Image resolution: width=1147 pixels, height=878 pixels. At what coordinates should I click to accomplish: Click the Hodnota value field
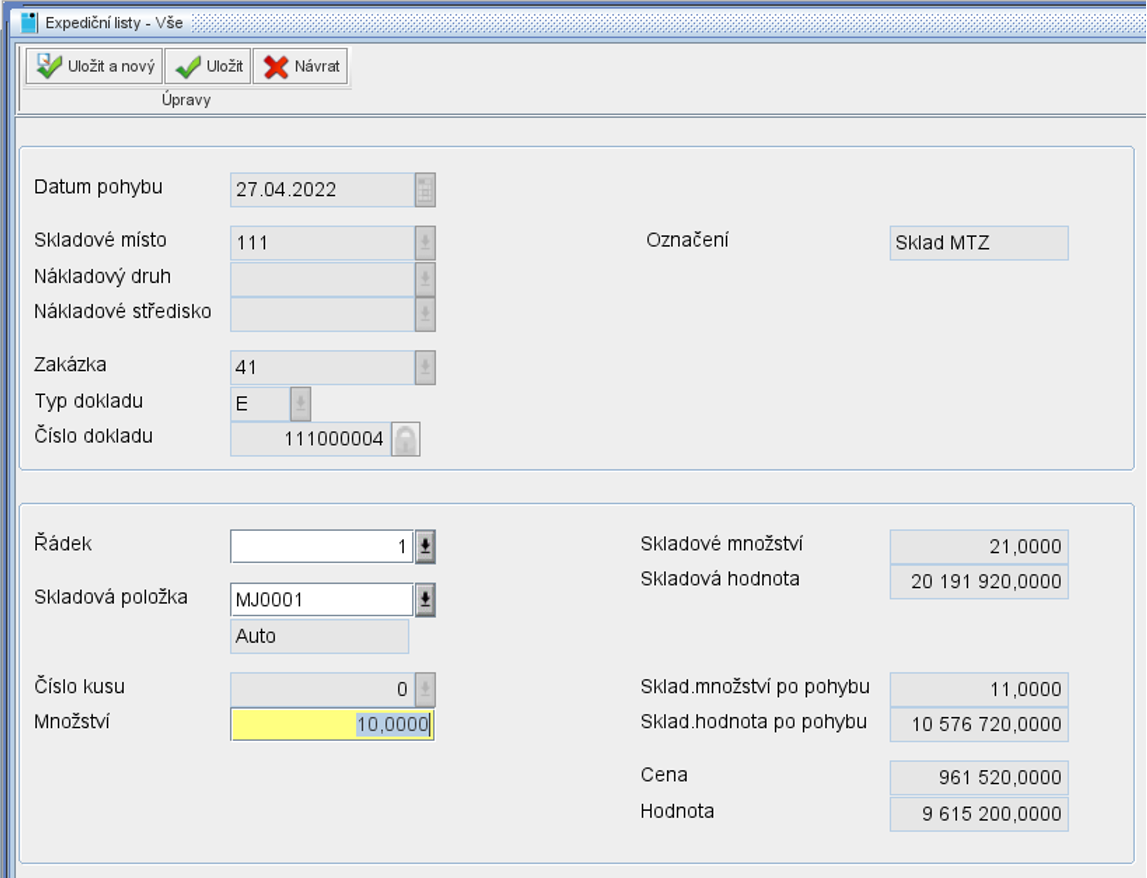point(978,814)
